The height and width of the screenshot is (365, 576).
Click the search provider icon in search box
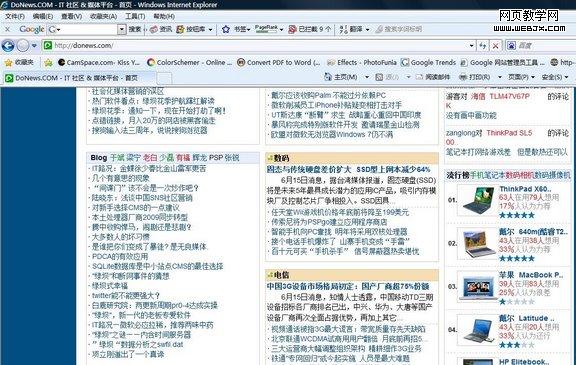coord(511,46)
